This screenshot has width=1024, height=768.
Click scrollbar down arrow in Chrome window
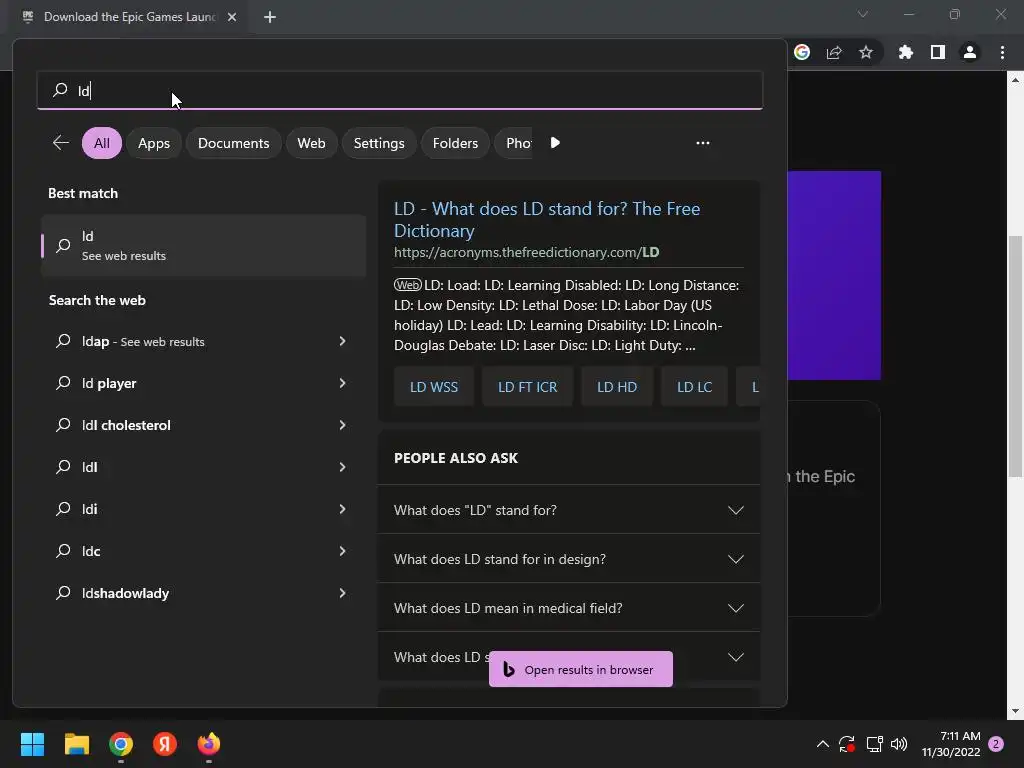tap(1015, 711)
